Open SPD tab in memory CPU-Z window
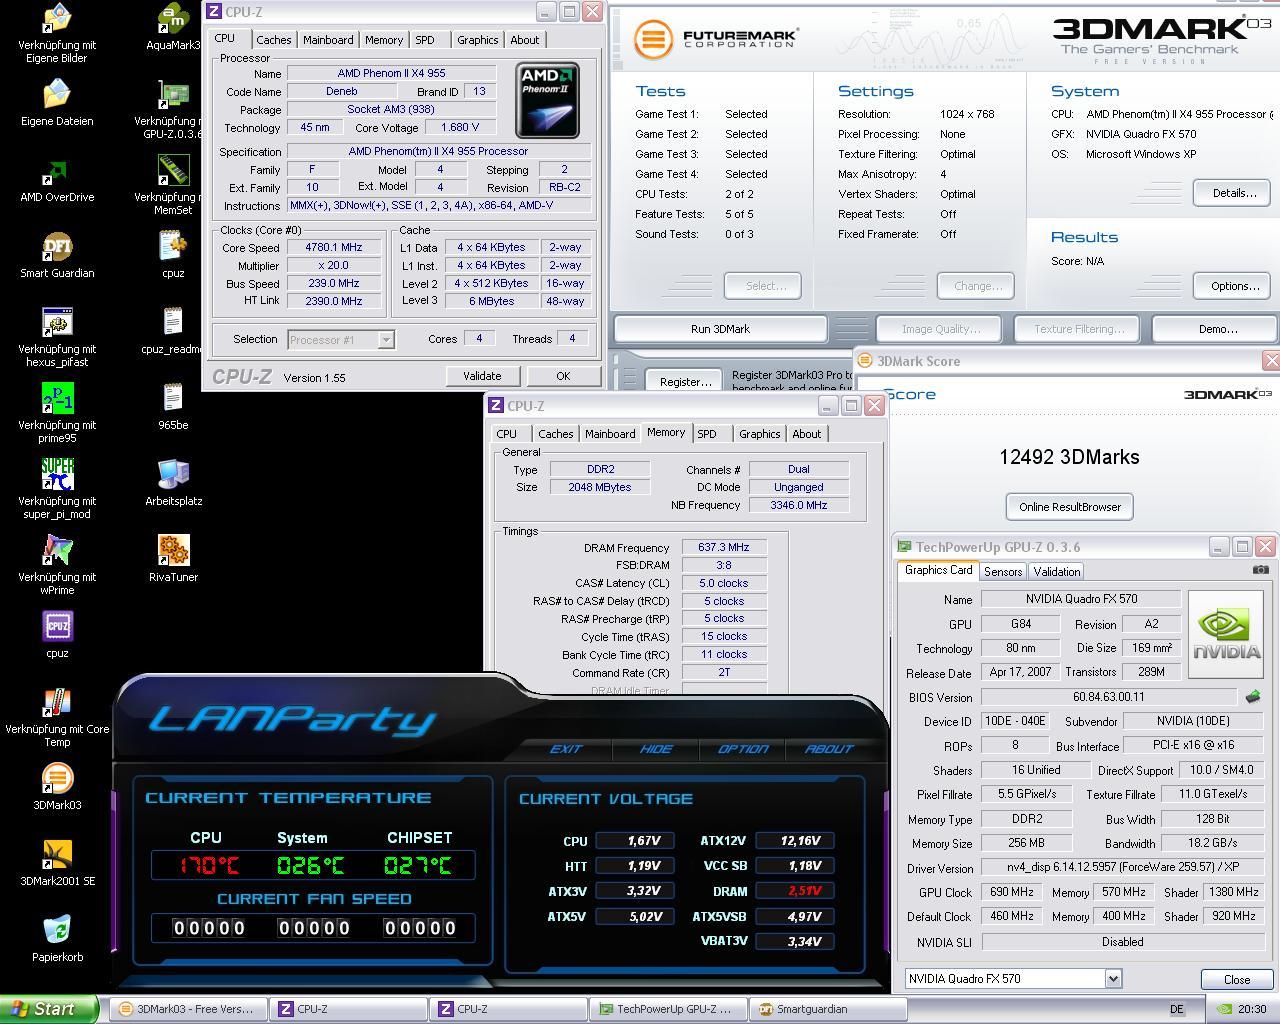Screen dimensions: 1280x1024 pos(707,434)
